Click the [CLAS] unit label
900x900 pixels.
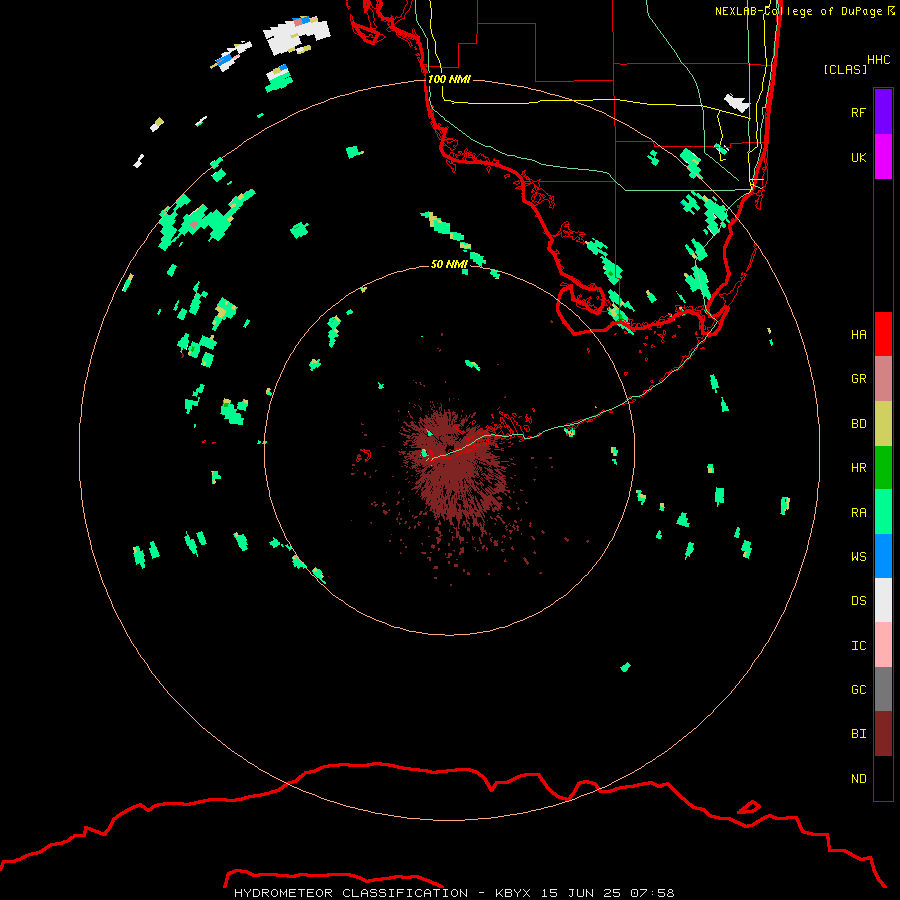coord(845,69)
